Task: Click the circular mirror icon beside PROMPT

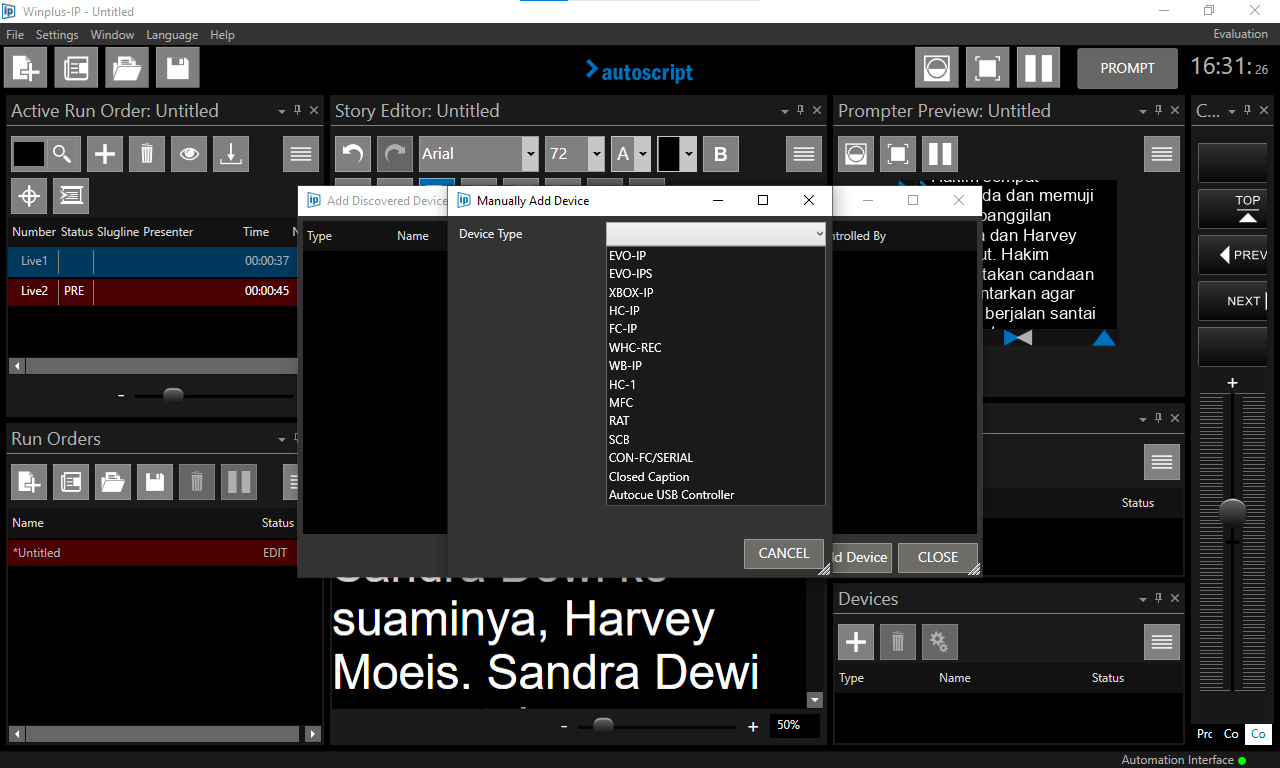Action: tap(936, 68)
